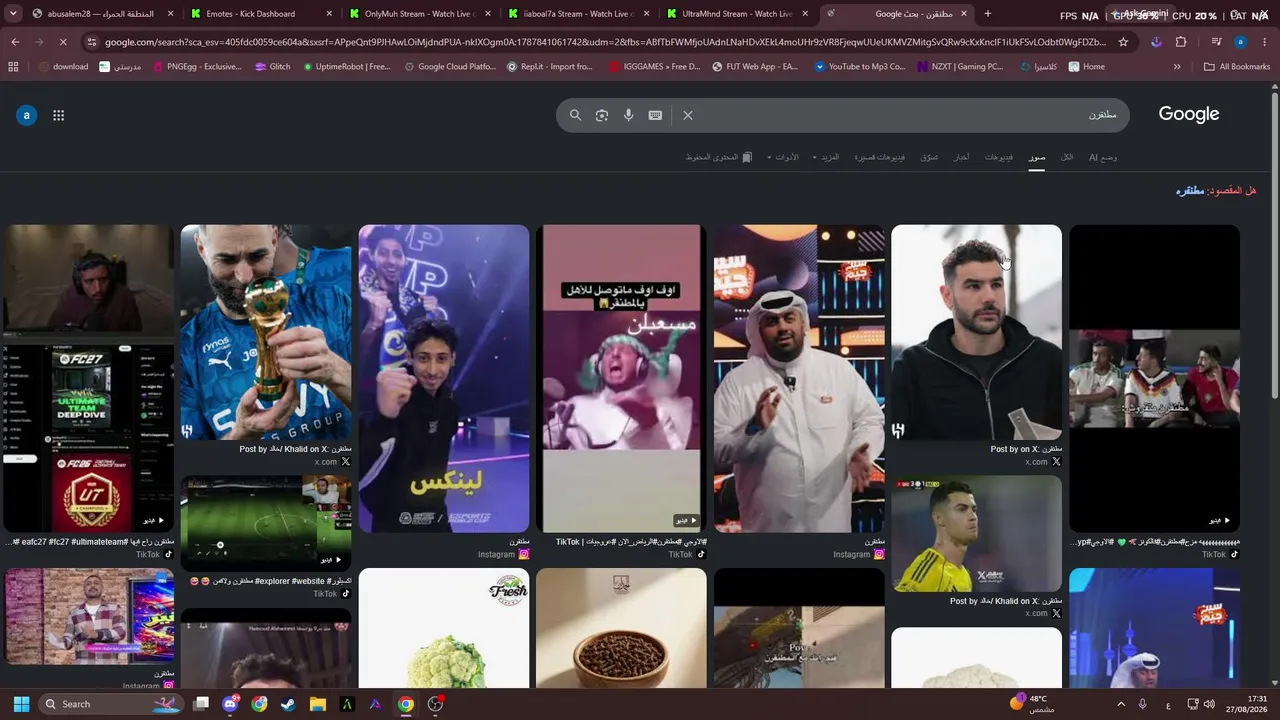Expand the المزيد dropdown
The image size is (1280, 720).
point(826,157)
